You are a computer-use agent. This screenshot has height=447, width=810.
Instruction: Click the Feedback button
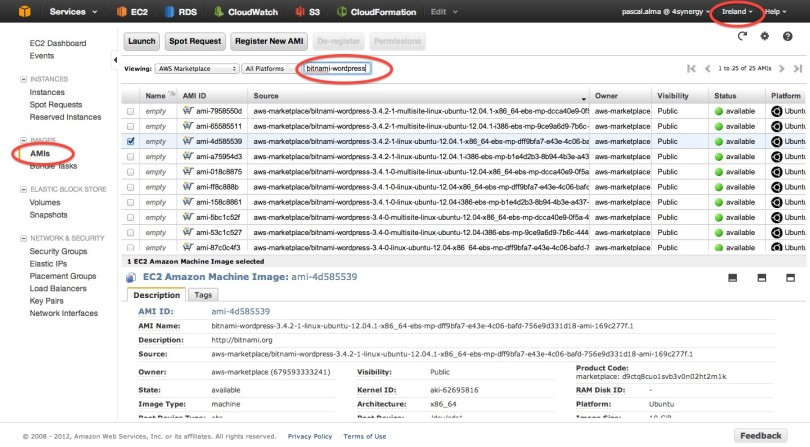click(760, 436)
